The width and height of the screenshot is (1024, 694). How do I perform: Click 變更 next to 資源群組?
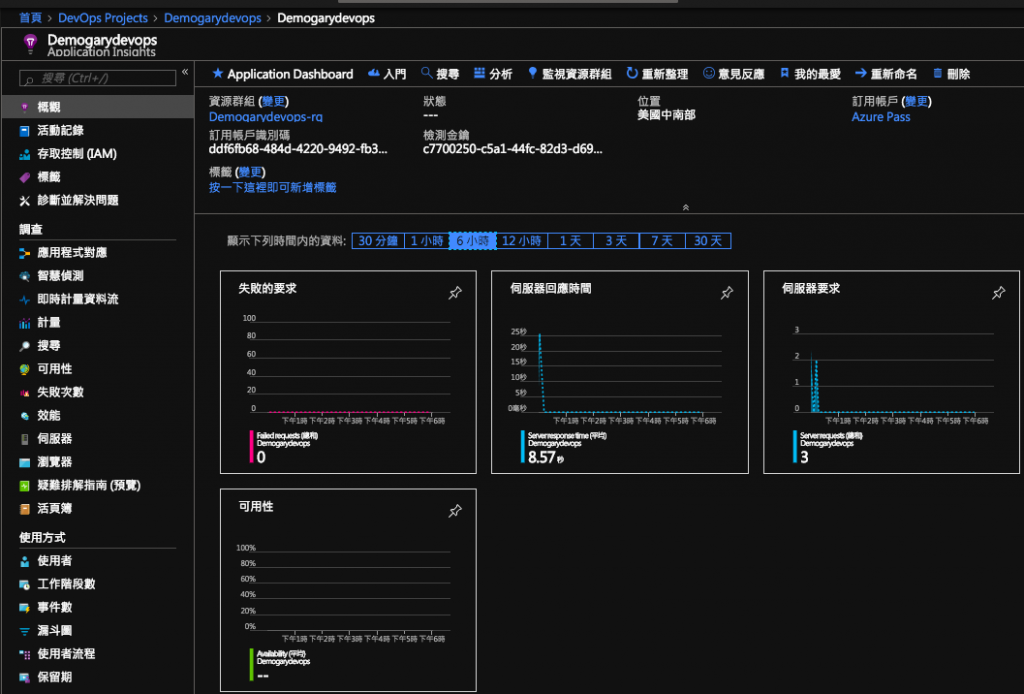[274, 101]
